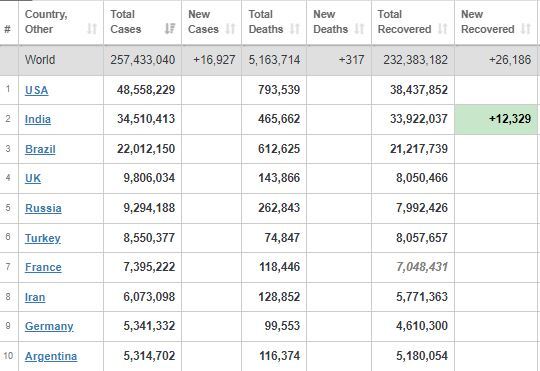The width and height of the screenshot is (540, 371).
Task: Select World total recovered 232,383,182
Action: pos(416,60)
